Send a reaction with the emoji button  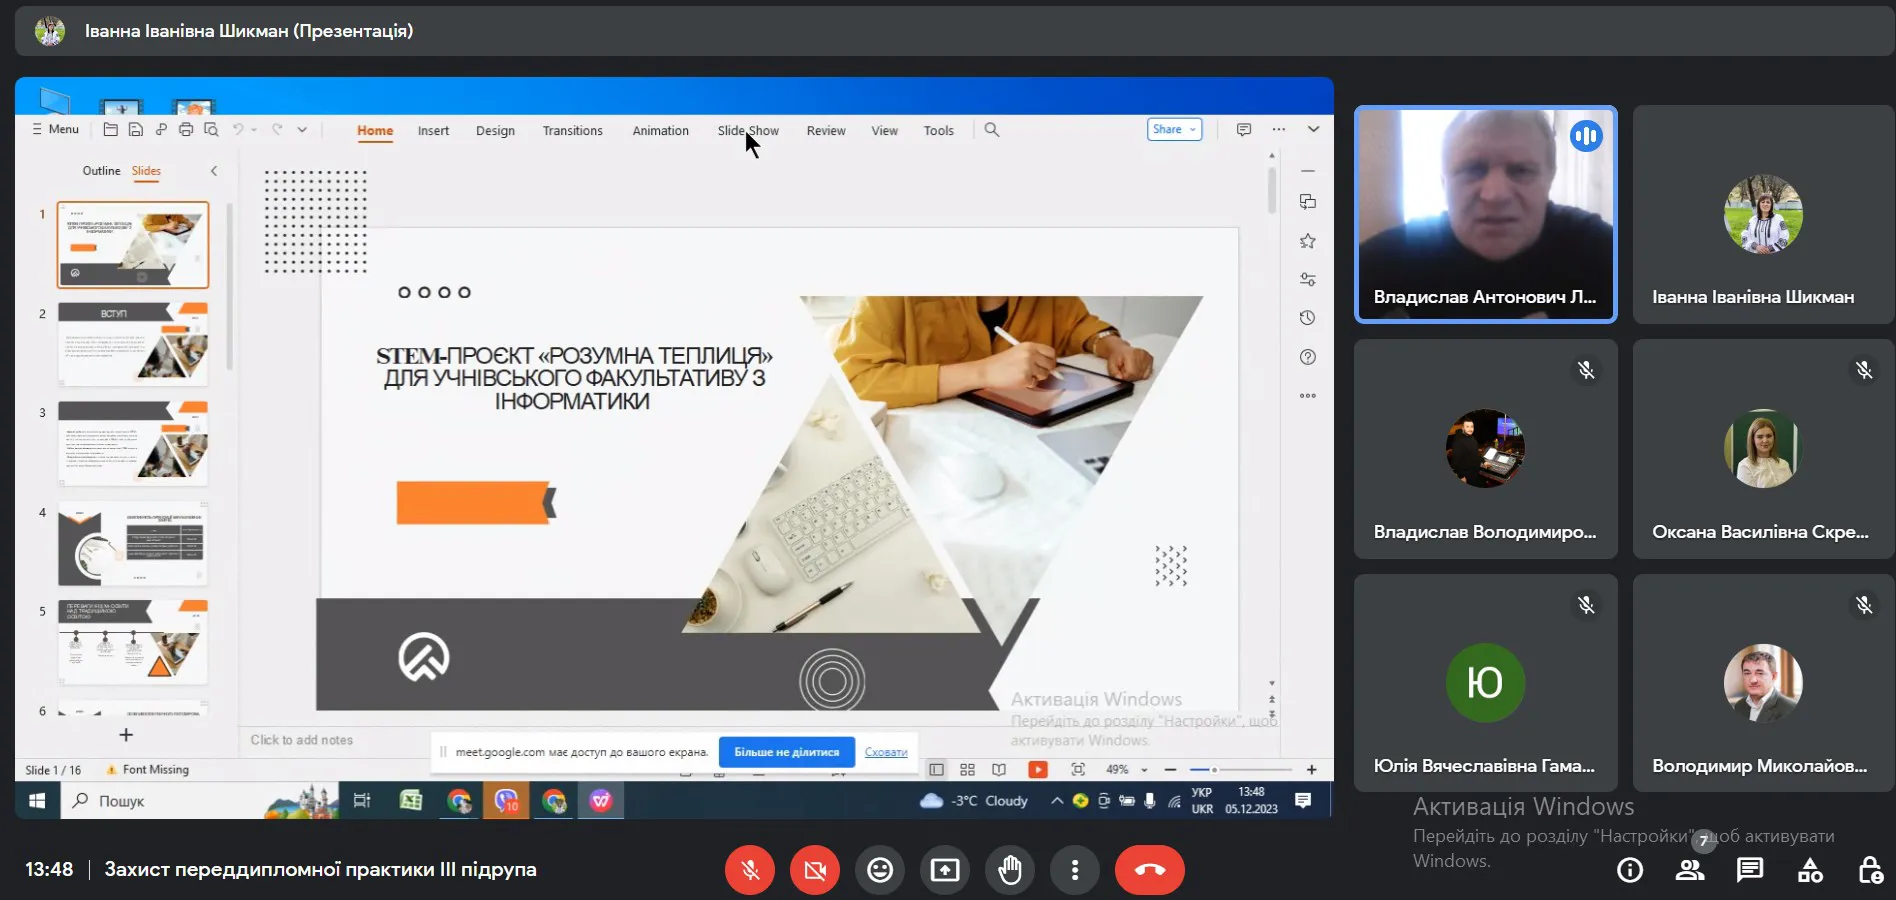click(x=880, y=870)
